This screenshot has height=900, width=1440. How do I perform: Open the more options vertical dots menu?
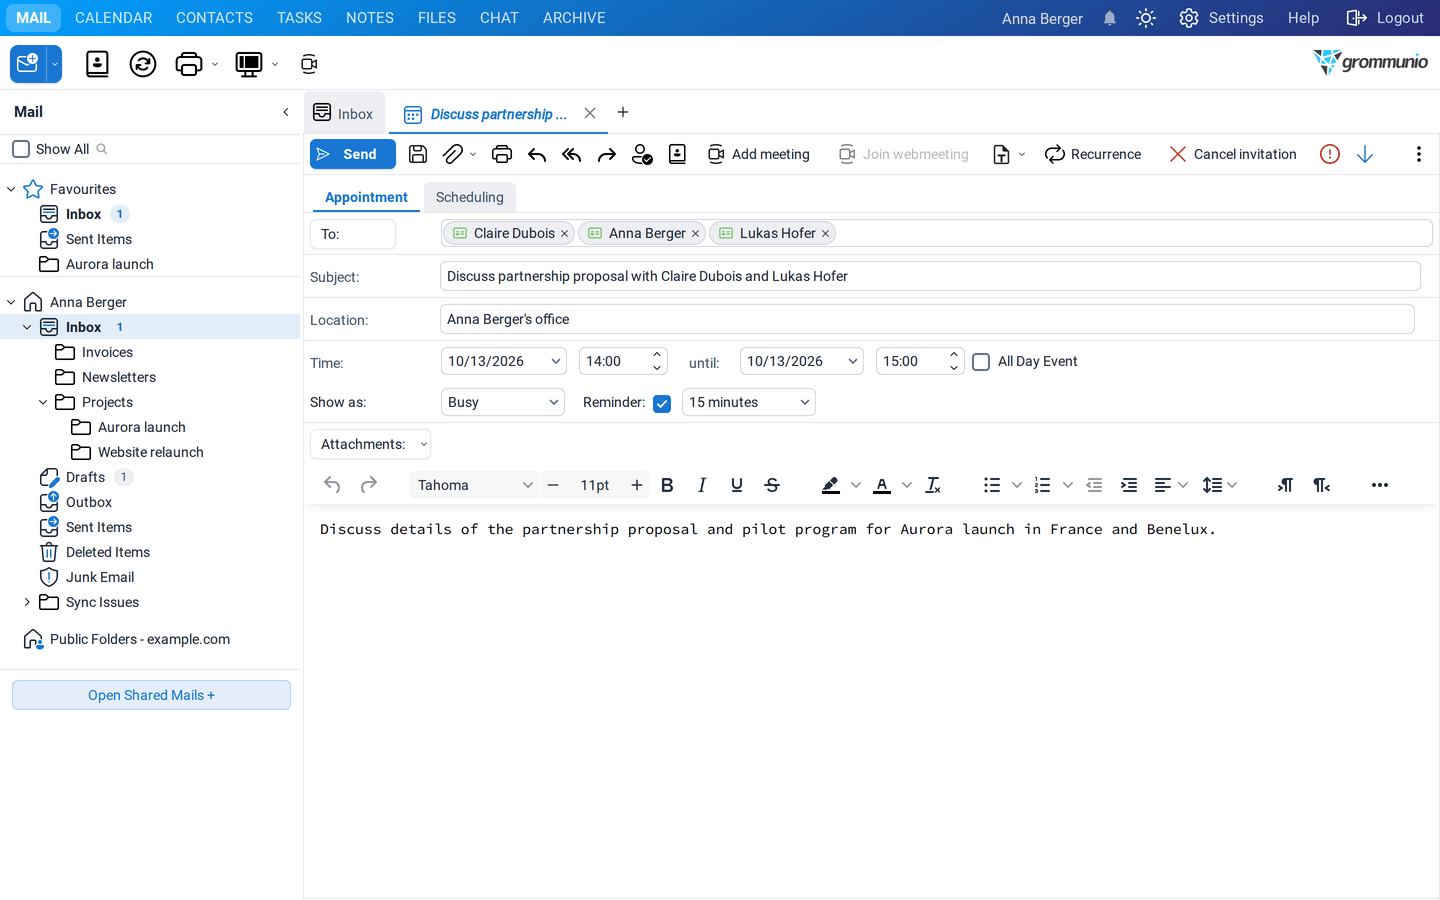tap(1418, 154)
